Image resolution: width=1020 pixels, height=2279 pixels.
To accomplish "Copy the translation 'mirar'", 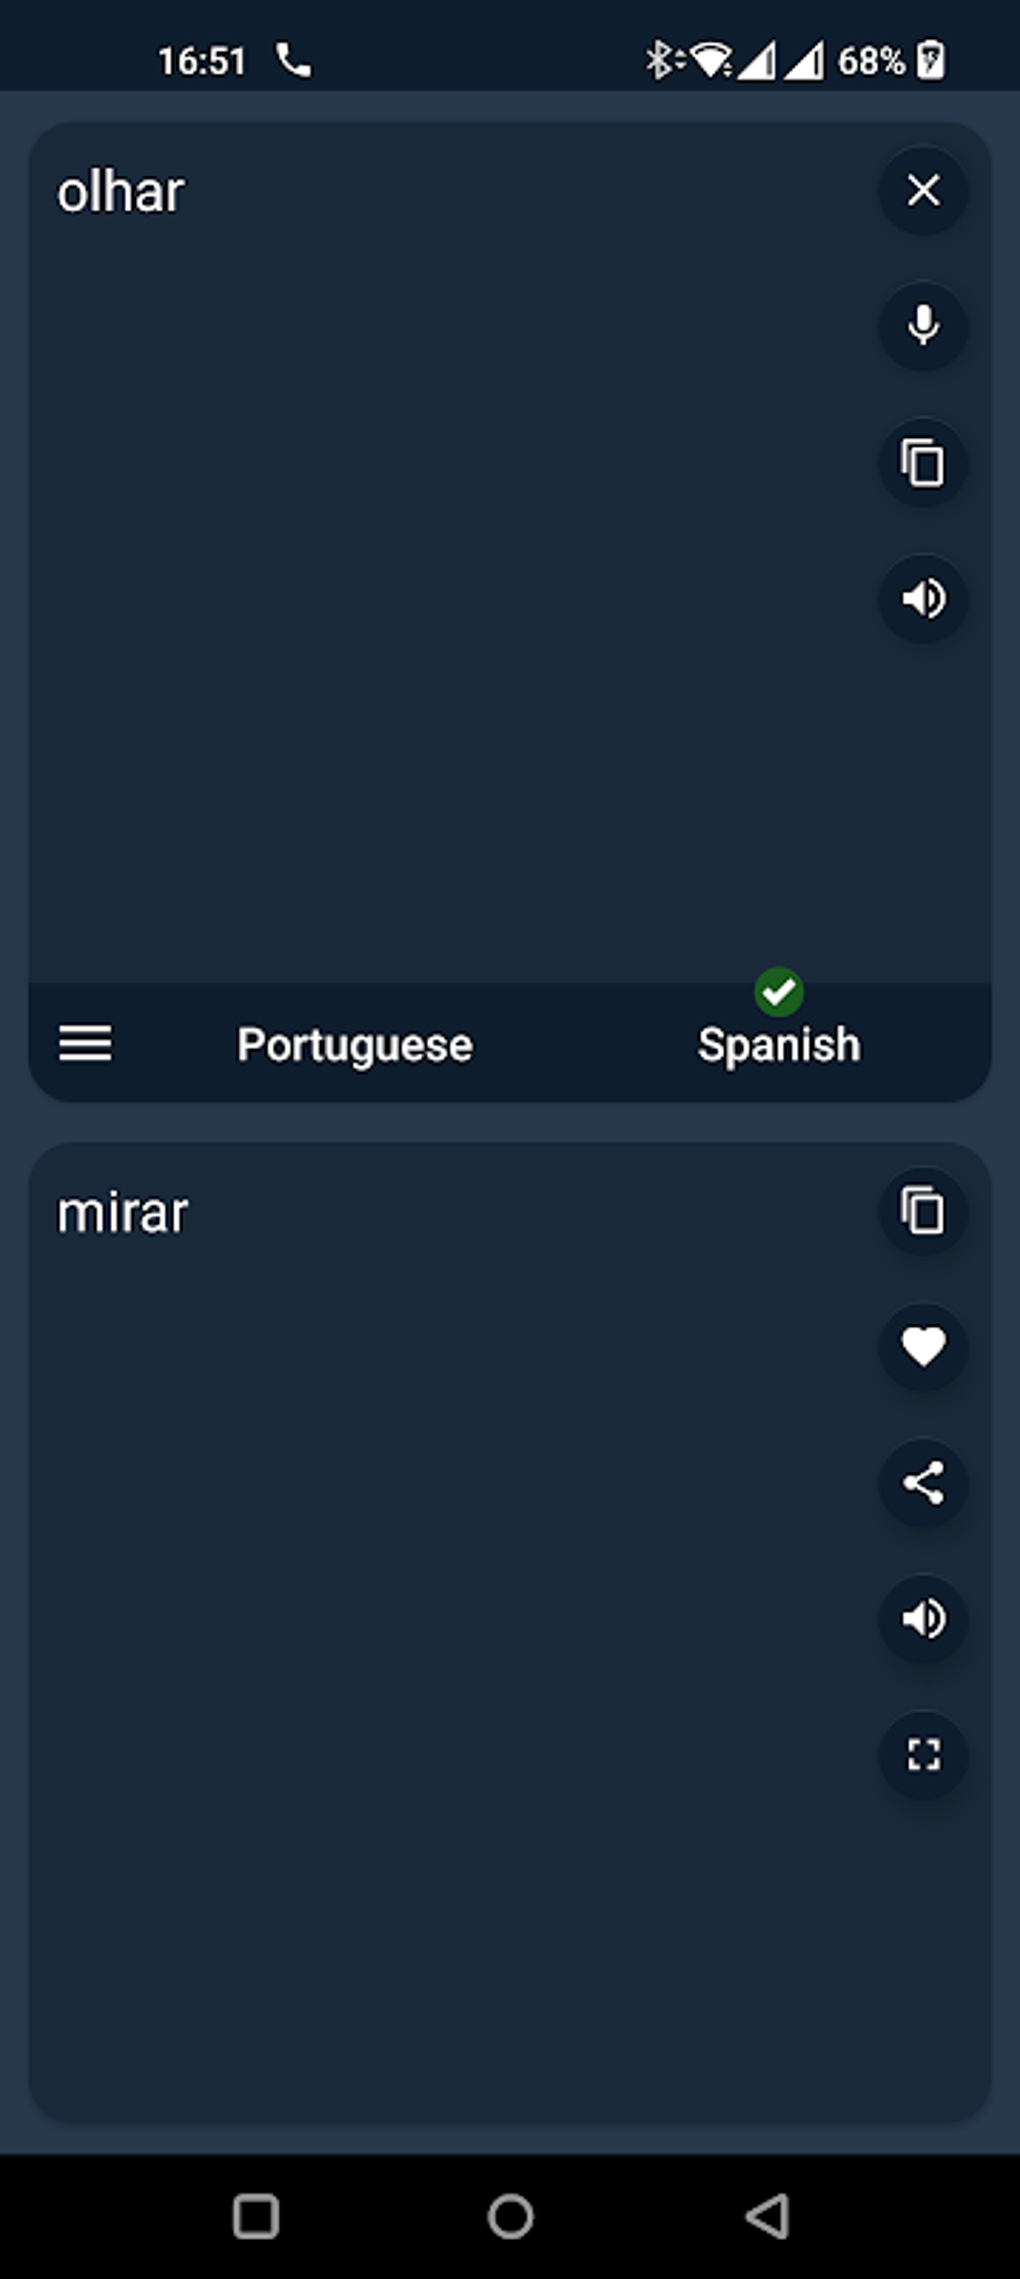I will (x=922, y=1211).
